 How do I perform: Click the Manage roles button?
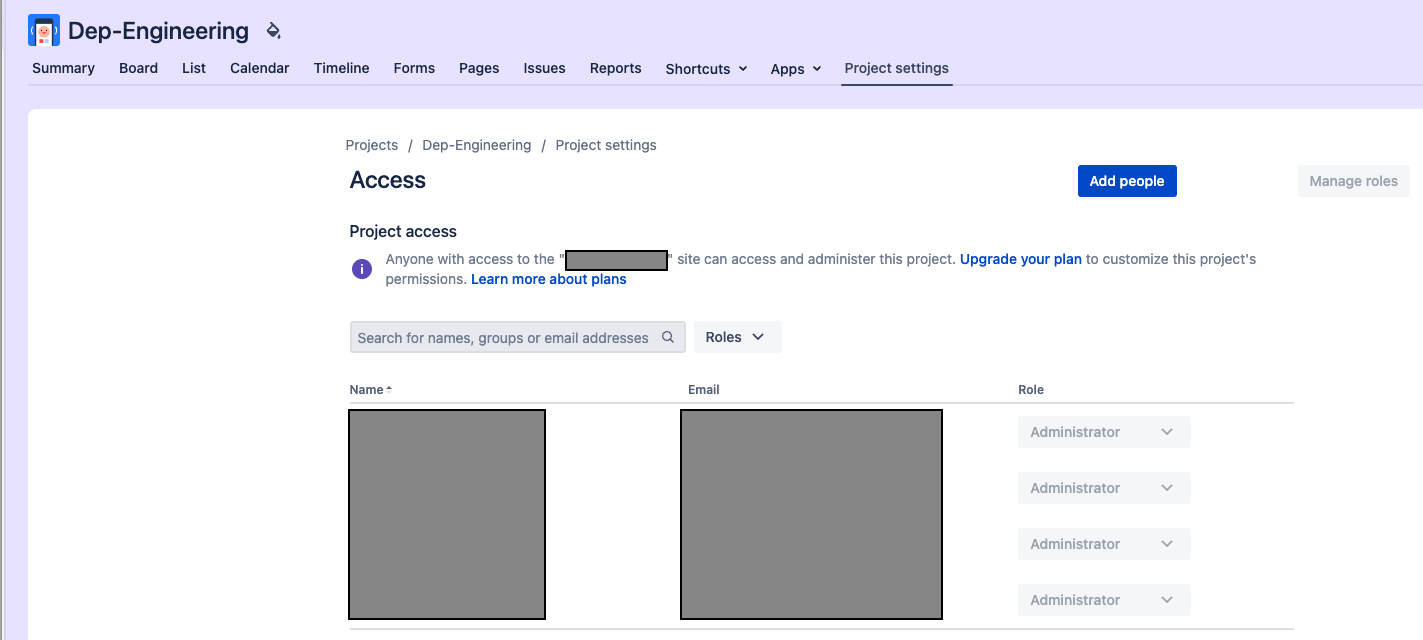pos(1352,181)
